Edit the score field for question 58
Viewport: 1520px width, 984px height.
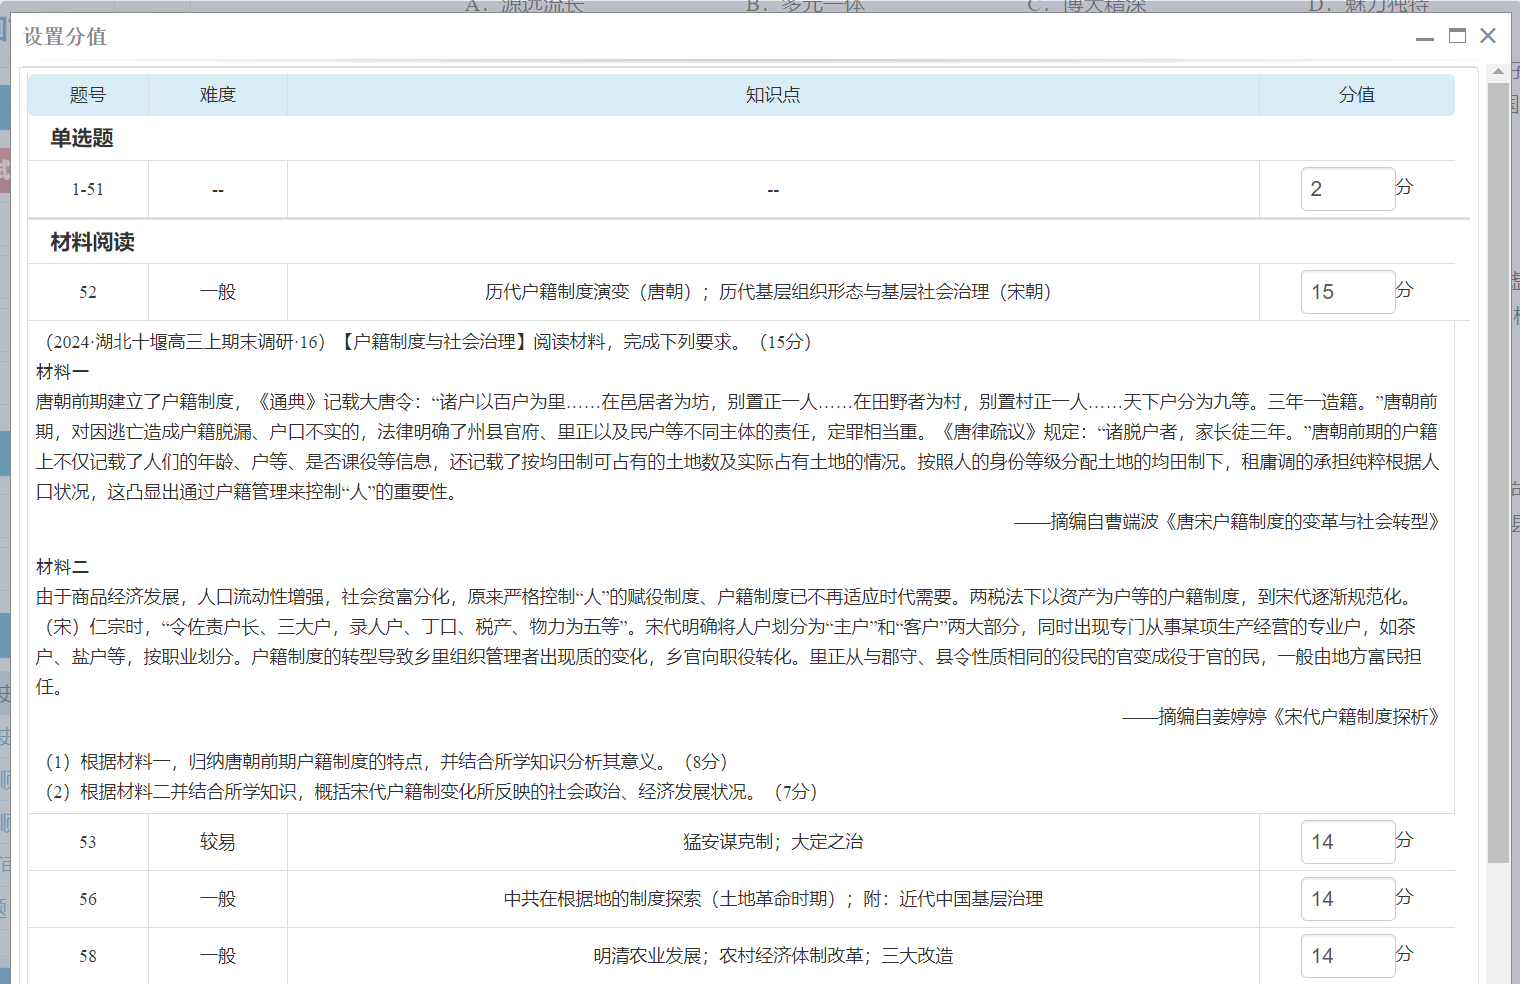coord(1346,956)
